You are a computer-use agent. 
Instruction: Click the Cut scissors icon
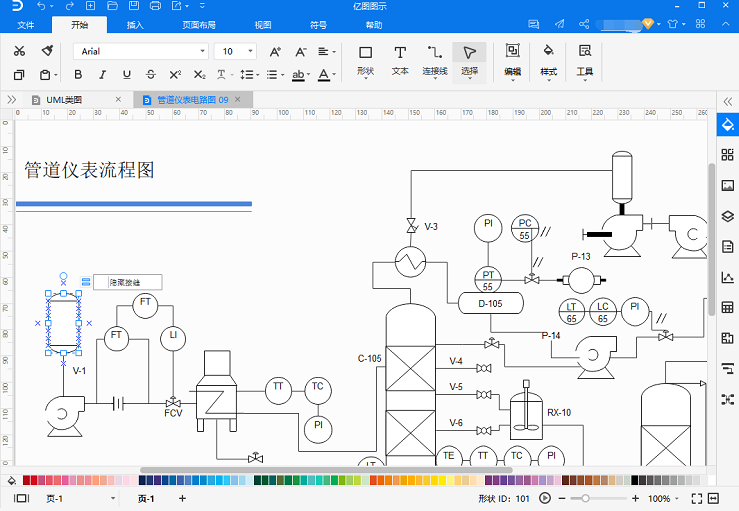point(19,51)
